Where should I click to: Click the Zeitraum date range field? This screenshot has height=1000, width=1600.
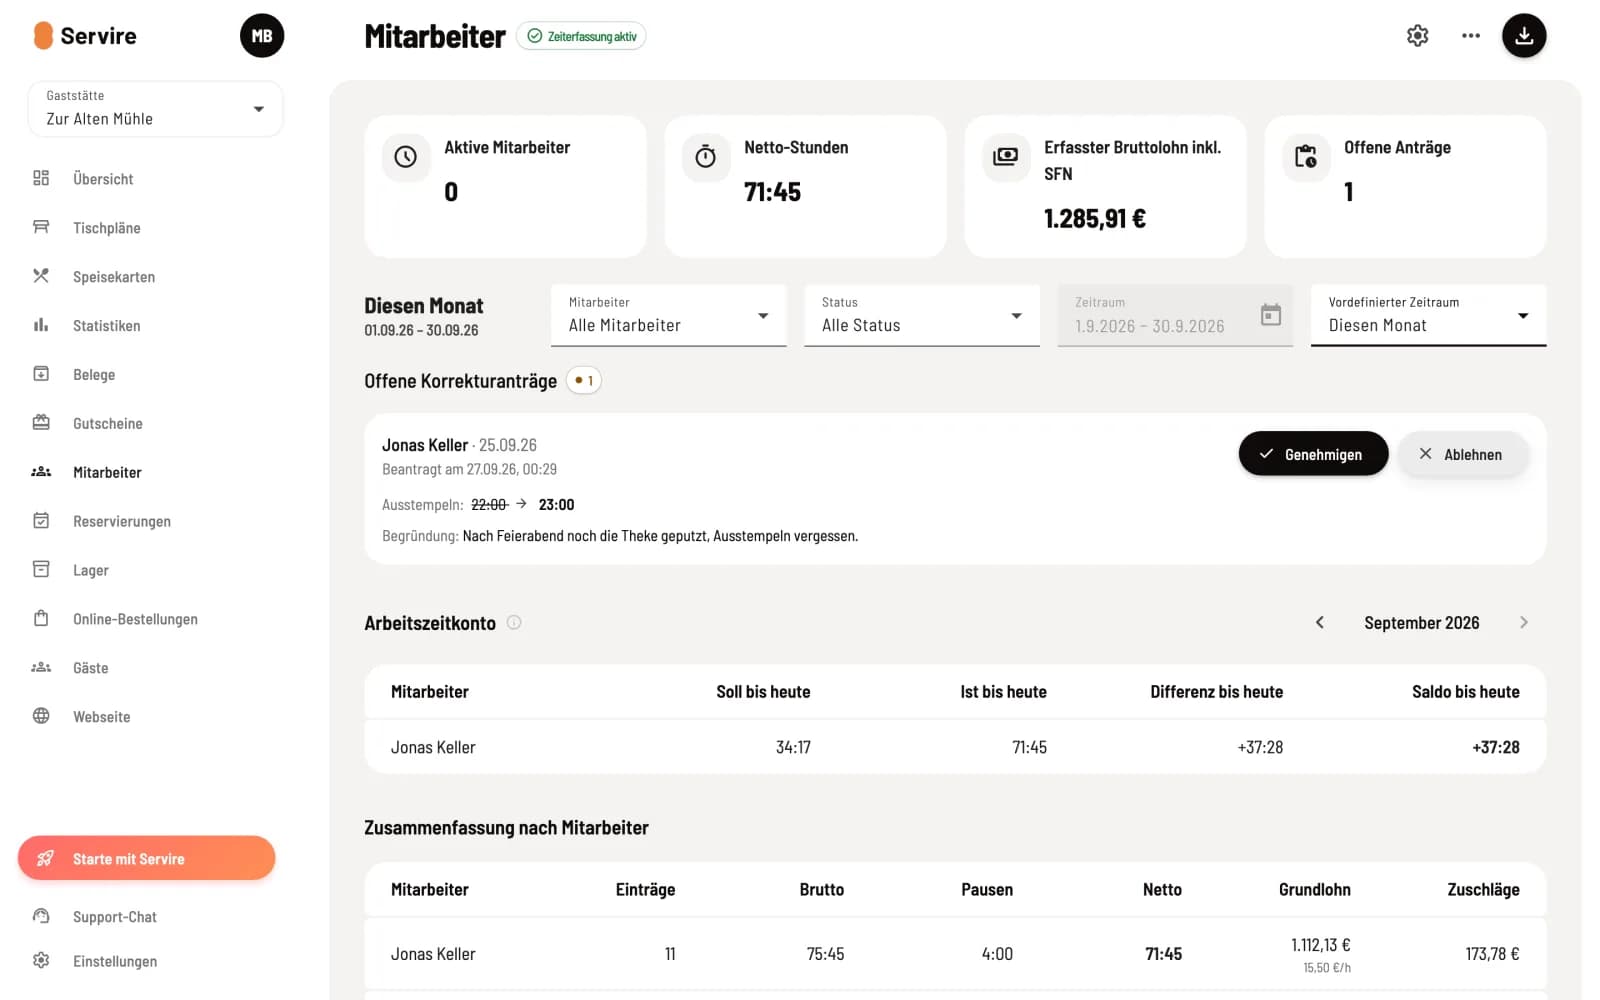pos(1175,315)
